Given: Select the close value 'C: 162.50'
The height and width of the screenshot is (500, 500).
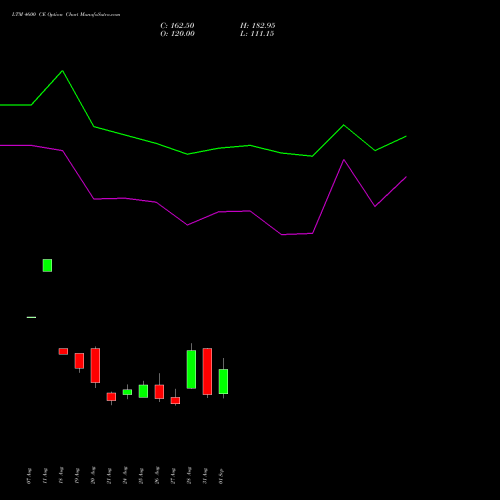Looking at the screenshot, I should pyautogui.click(x=177, y=26).
